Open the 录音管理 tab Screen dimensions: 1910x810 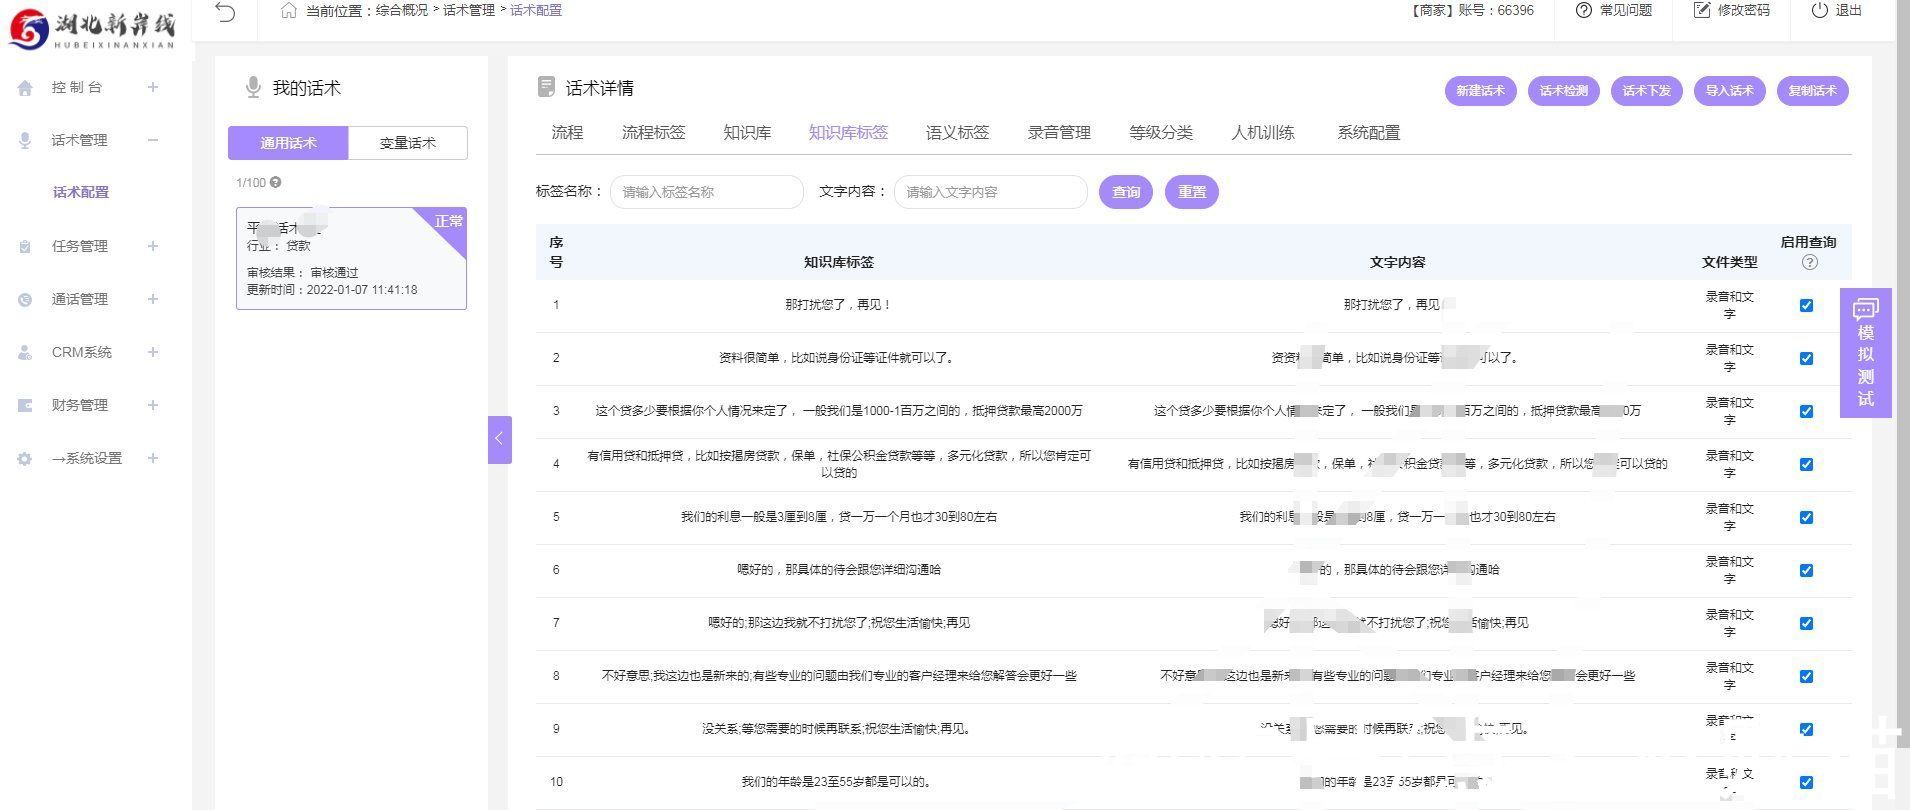point(1059,133)
